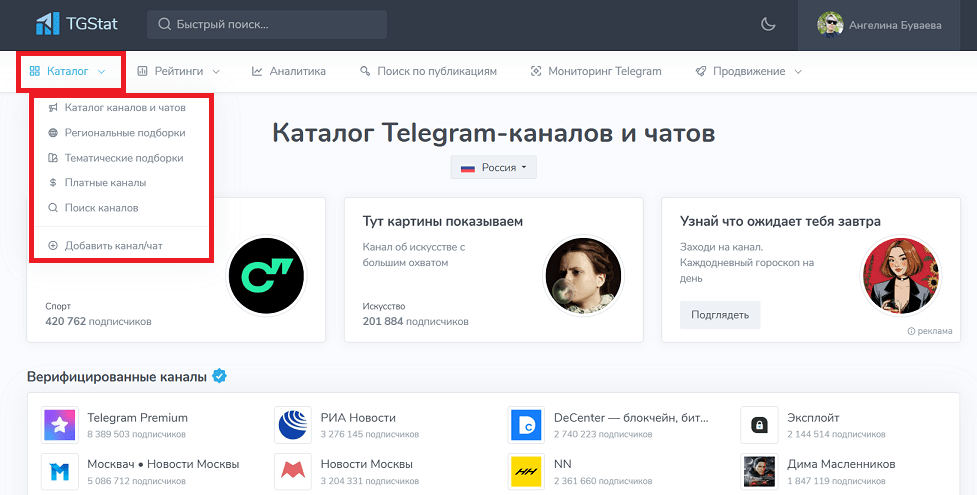
Task: Click the Москвач M logo
Action: click(60, 472)
